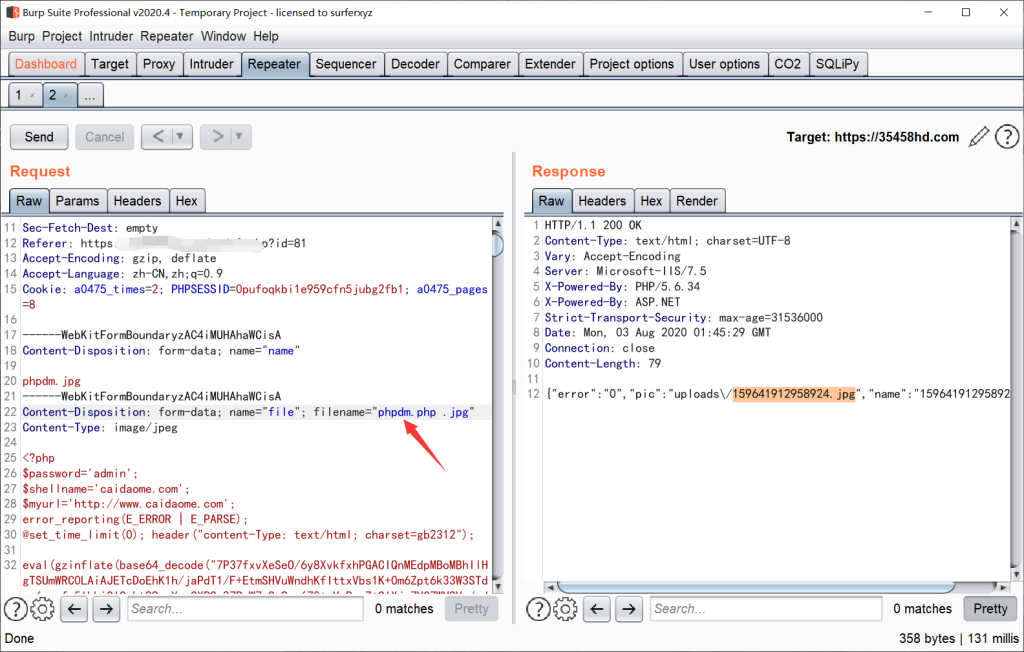1024x652 pixels.
Task: Switch to the Comparer tab
Action: pos(482,64)
